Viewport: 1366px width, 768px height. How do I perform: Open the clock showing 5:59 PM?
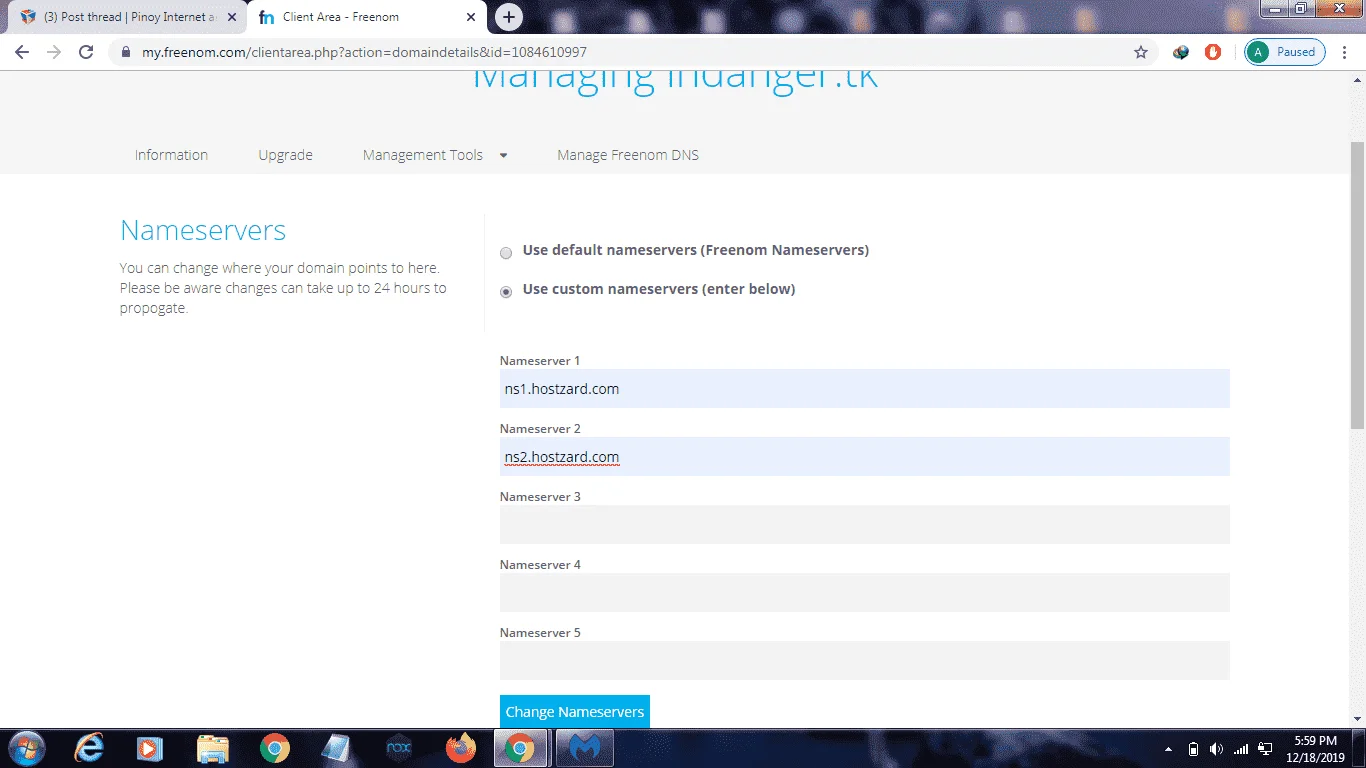[1315, 748]
